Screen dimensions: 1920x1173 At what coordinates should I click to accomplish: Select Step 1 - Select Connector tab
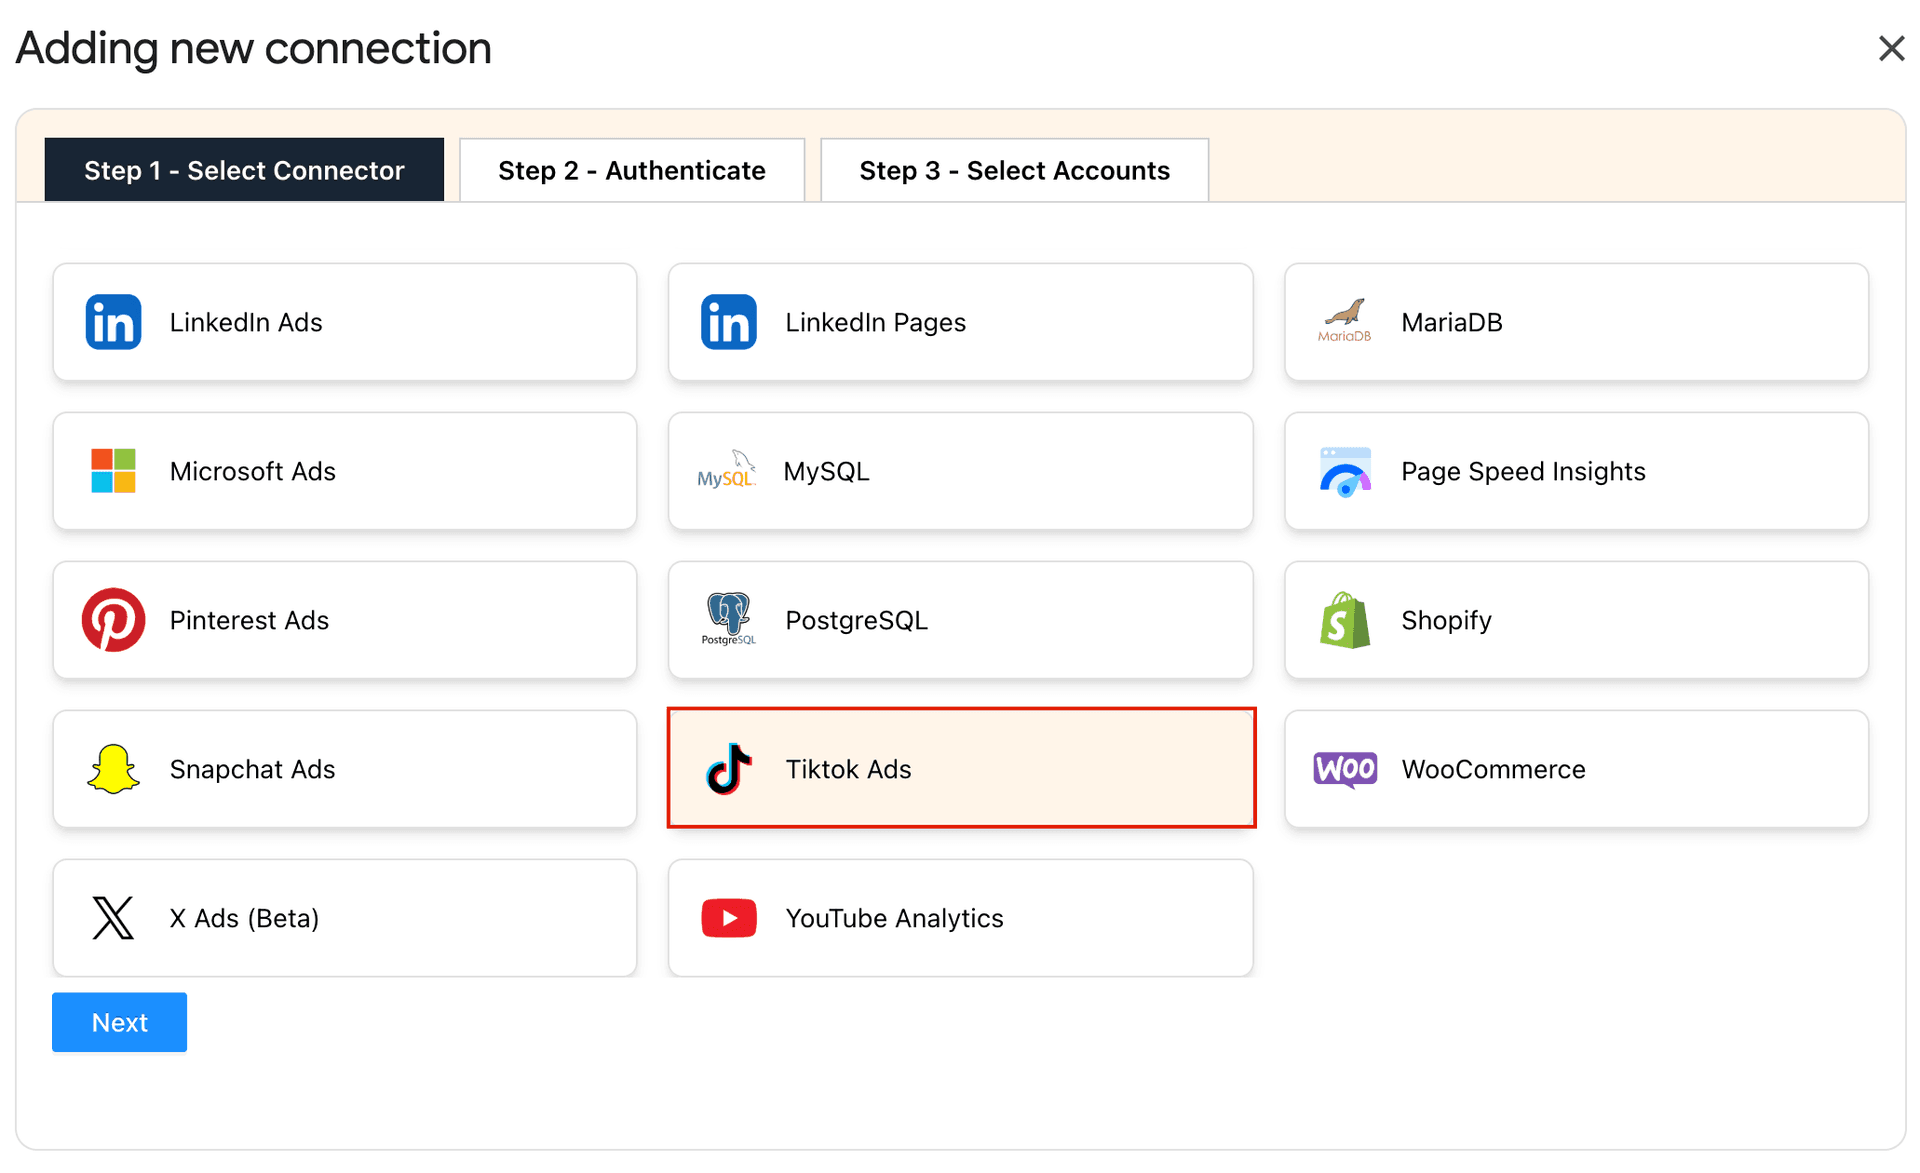tap(244, 170)
